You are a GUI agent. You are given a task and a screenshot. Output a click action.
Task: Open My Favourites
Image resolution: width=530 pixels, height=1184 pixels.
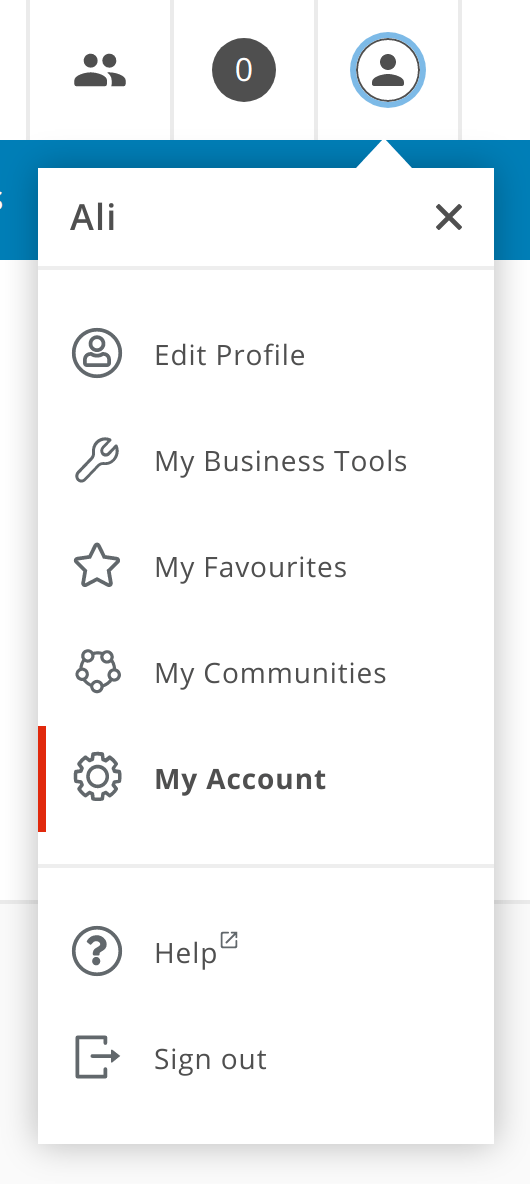click(x=266, y=566)
